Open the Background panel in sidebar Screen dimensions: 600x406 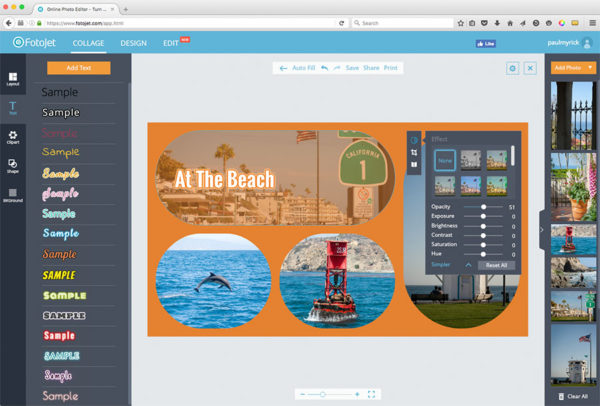pyautogui.click(x=13, y=195)
